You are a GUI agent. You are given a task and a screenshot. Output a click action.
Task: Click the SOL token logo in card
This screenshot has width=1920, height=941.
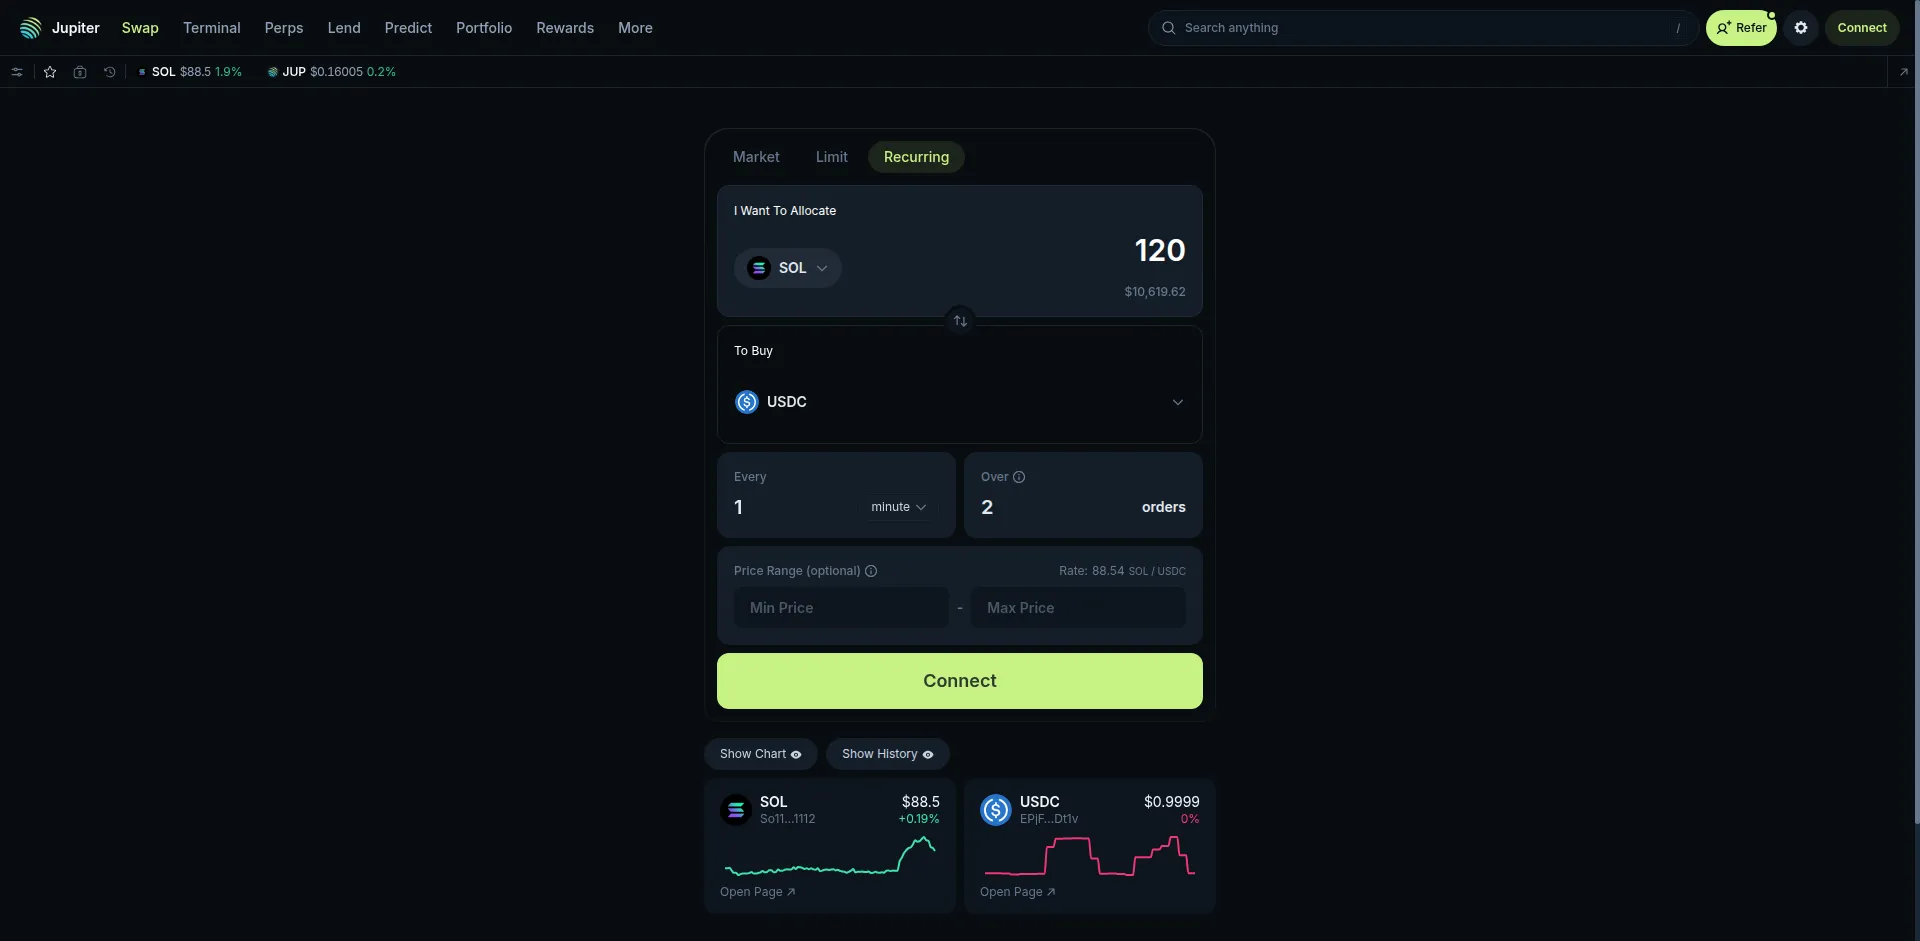pos(736,809)
